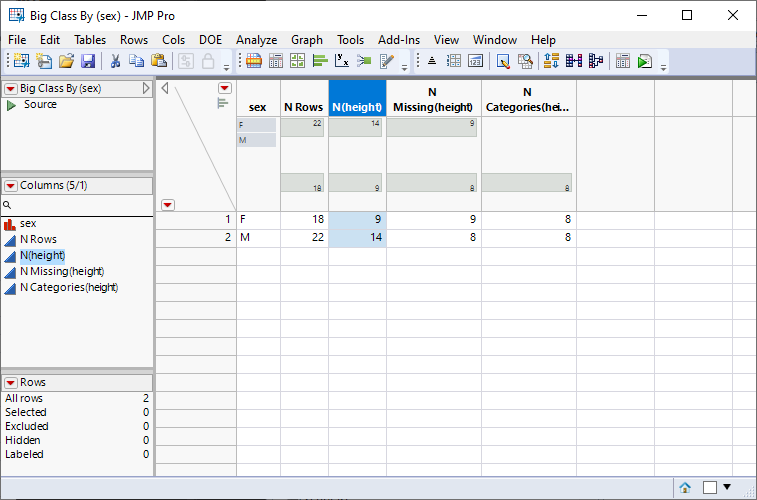The image size is (757, 500).
Task: Click the Join tables toolbar icon
Action: (x=574, y=61)
